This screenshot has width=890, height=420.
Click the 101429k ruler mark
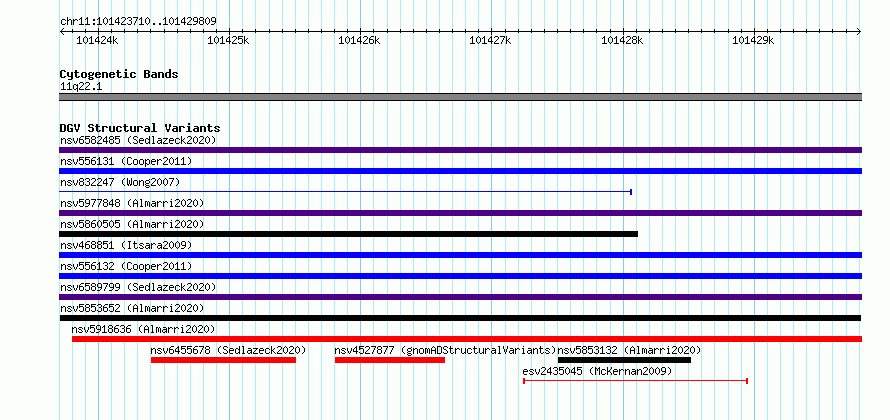pos(753,40)
